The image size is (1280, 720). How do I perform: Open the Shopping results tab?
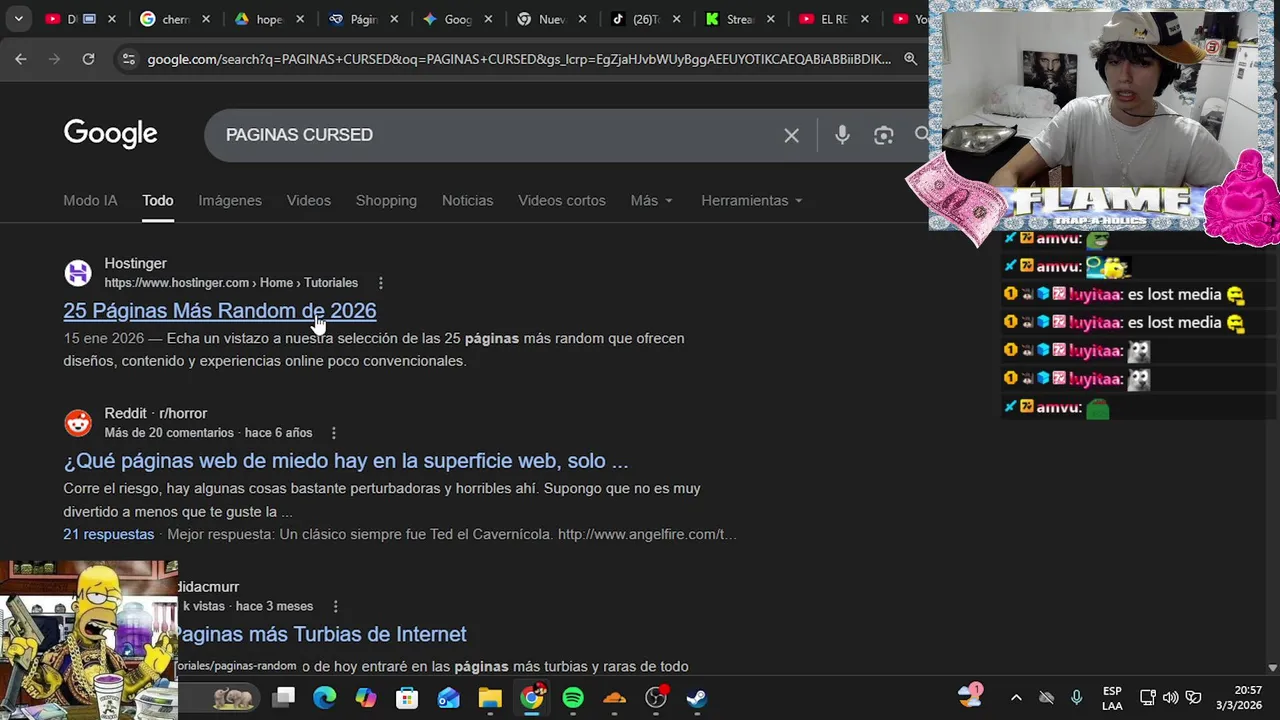click(386, 200)
